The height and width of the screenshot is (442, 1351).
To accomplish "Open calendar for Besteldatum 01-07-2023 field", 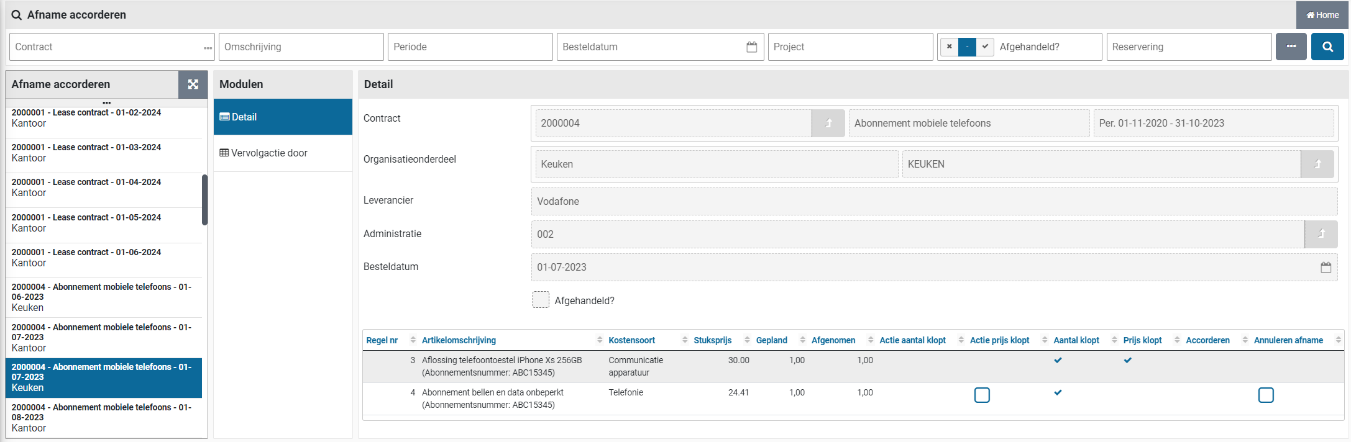I will (1326, 268).
